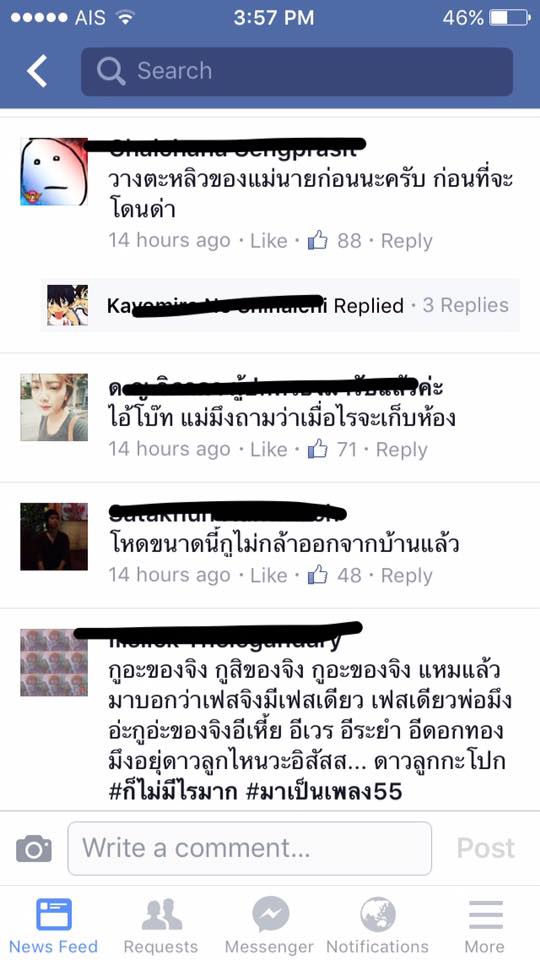The height and width of the screenshot is (960, 540).
Task: Tap the back arrow icon
Action: coord(37,71)
